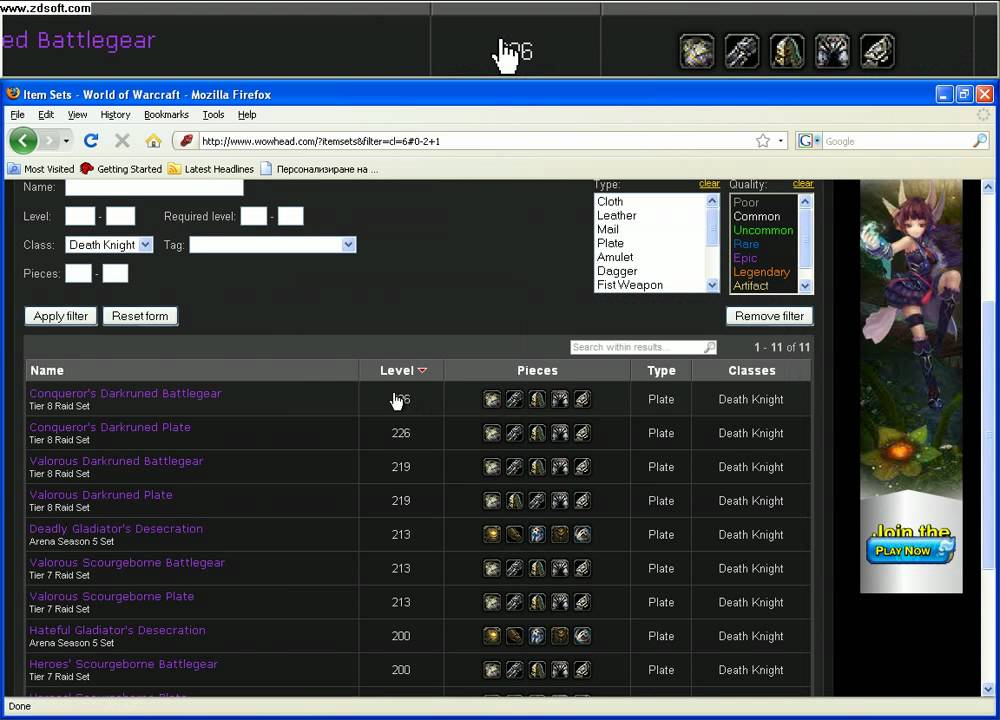Open the back/forward history dropdown arrow
The width and height of the screenshot is (1000, 720).
point(66,140)
